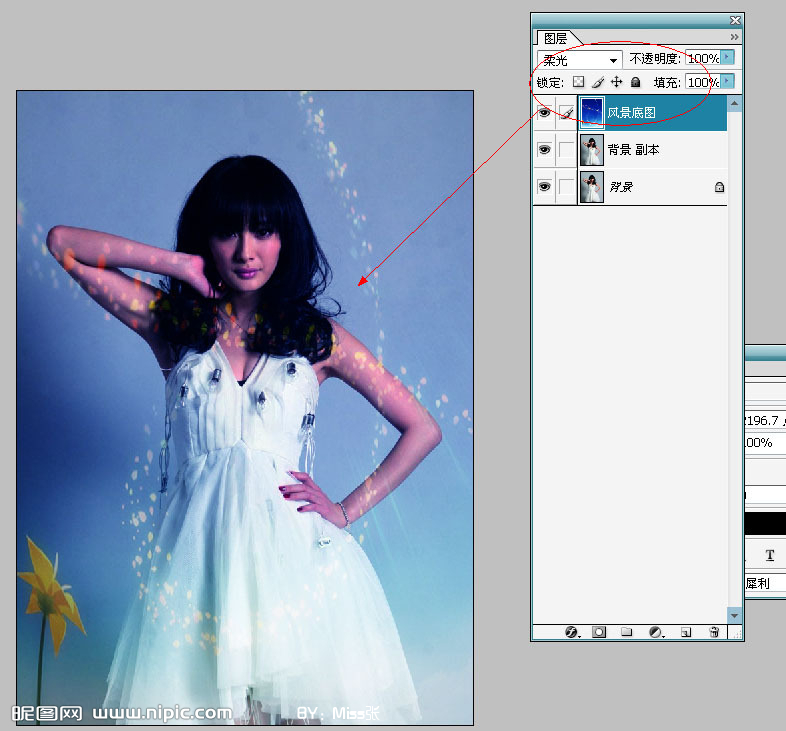Select the layer named 风景底图
Viewport: 786px width, 731px height.
[x=632, y=113]
